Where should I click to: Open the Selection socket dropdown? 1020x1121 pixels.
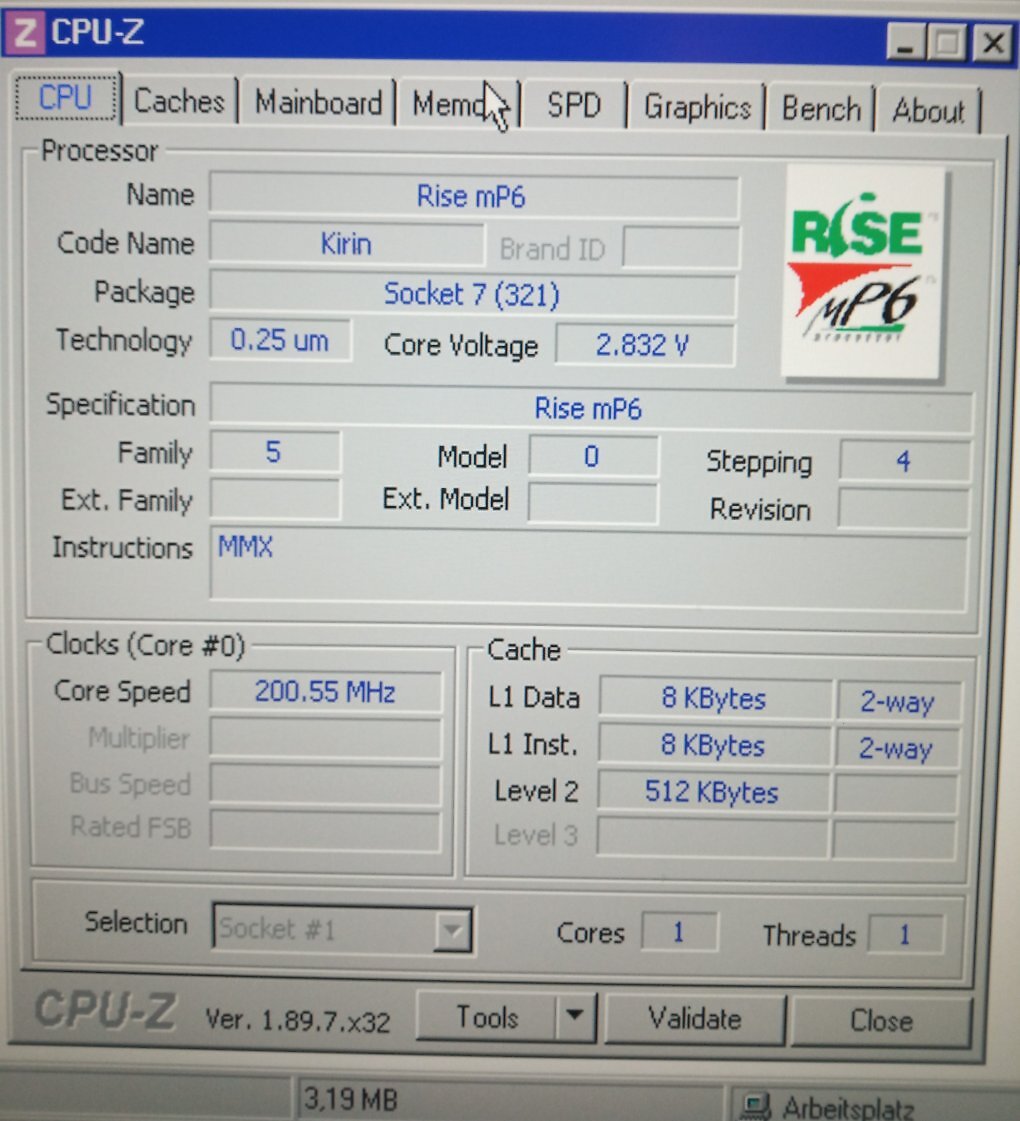click(342, 929)
